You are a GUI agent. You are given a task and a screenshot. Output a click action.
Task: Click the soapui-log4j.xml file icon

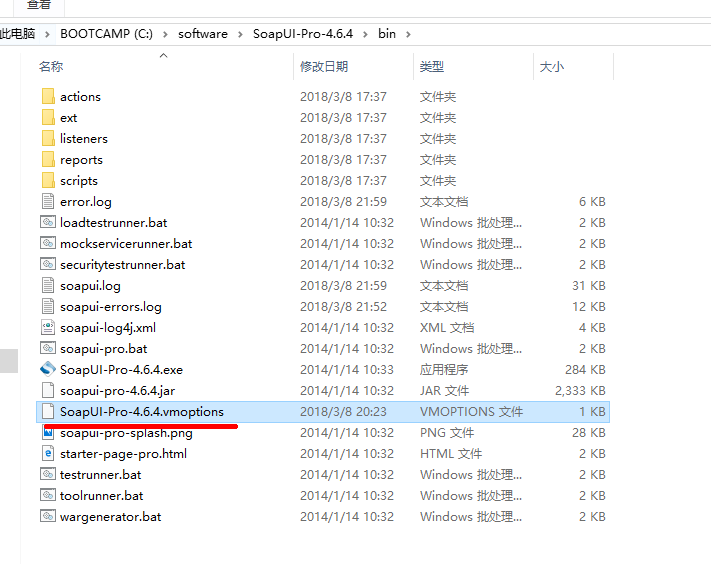(48, 327)
